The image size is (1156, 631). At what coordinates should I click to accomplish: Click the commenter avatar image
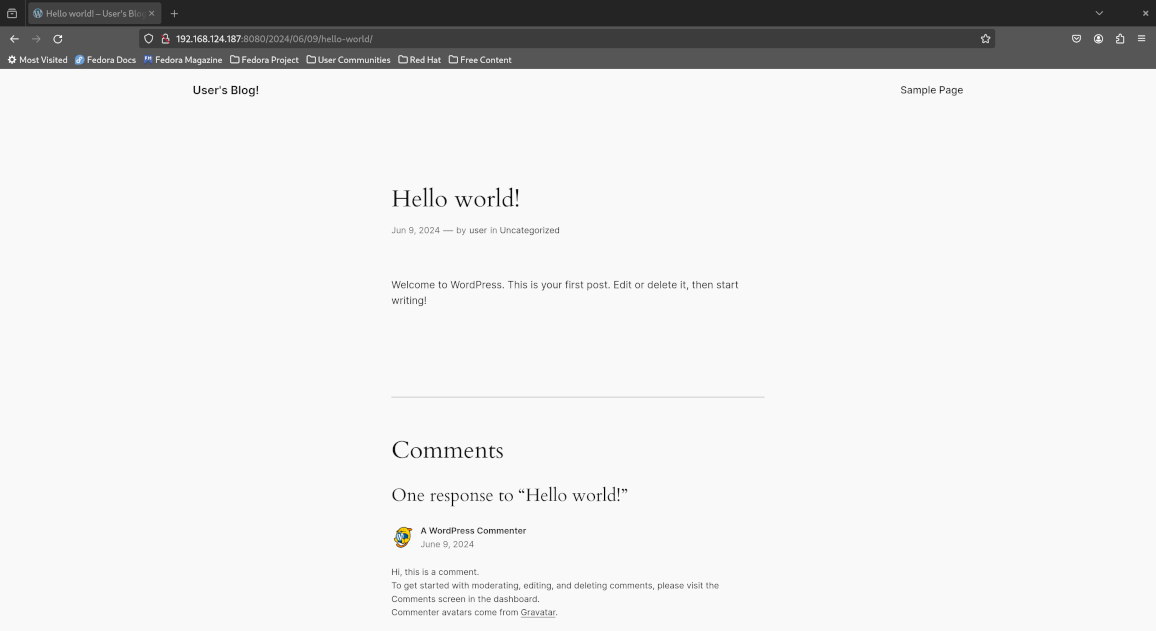pos(403,537)
